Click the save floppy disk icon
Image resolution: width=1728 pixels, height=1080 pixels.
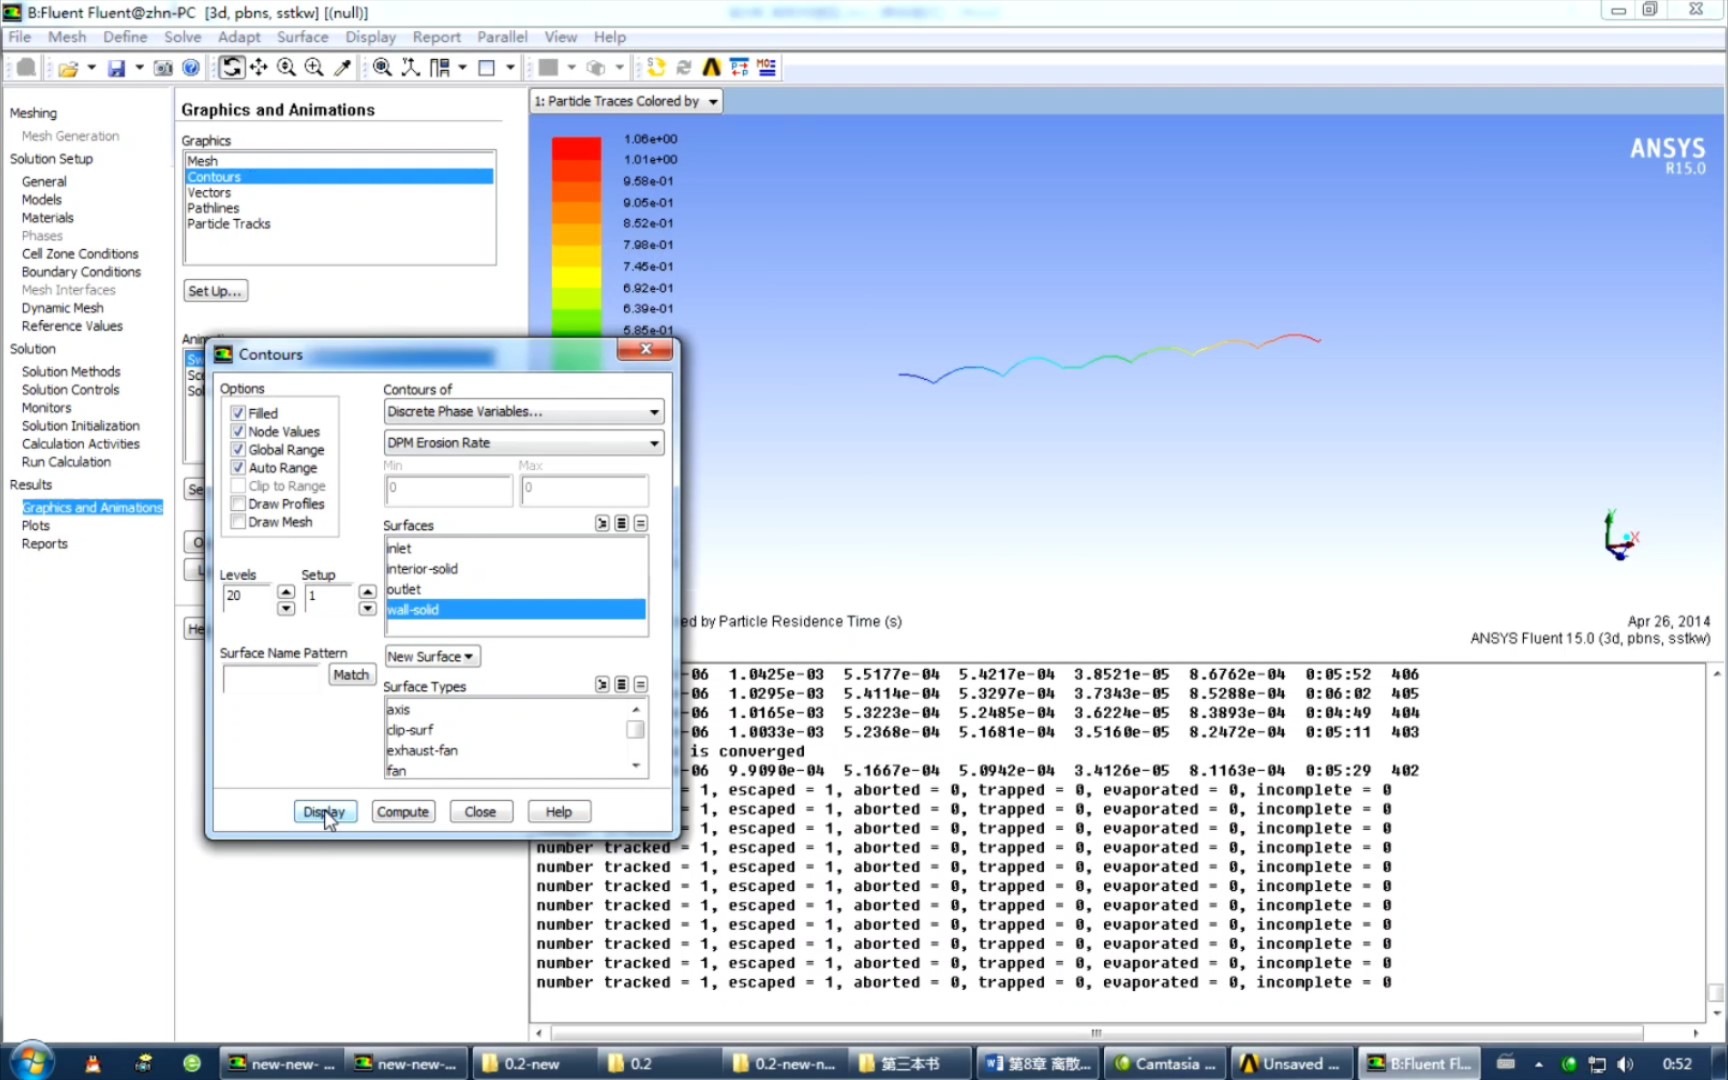click(116, 68)
